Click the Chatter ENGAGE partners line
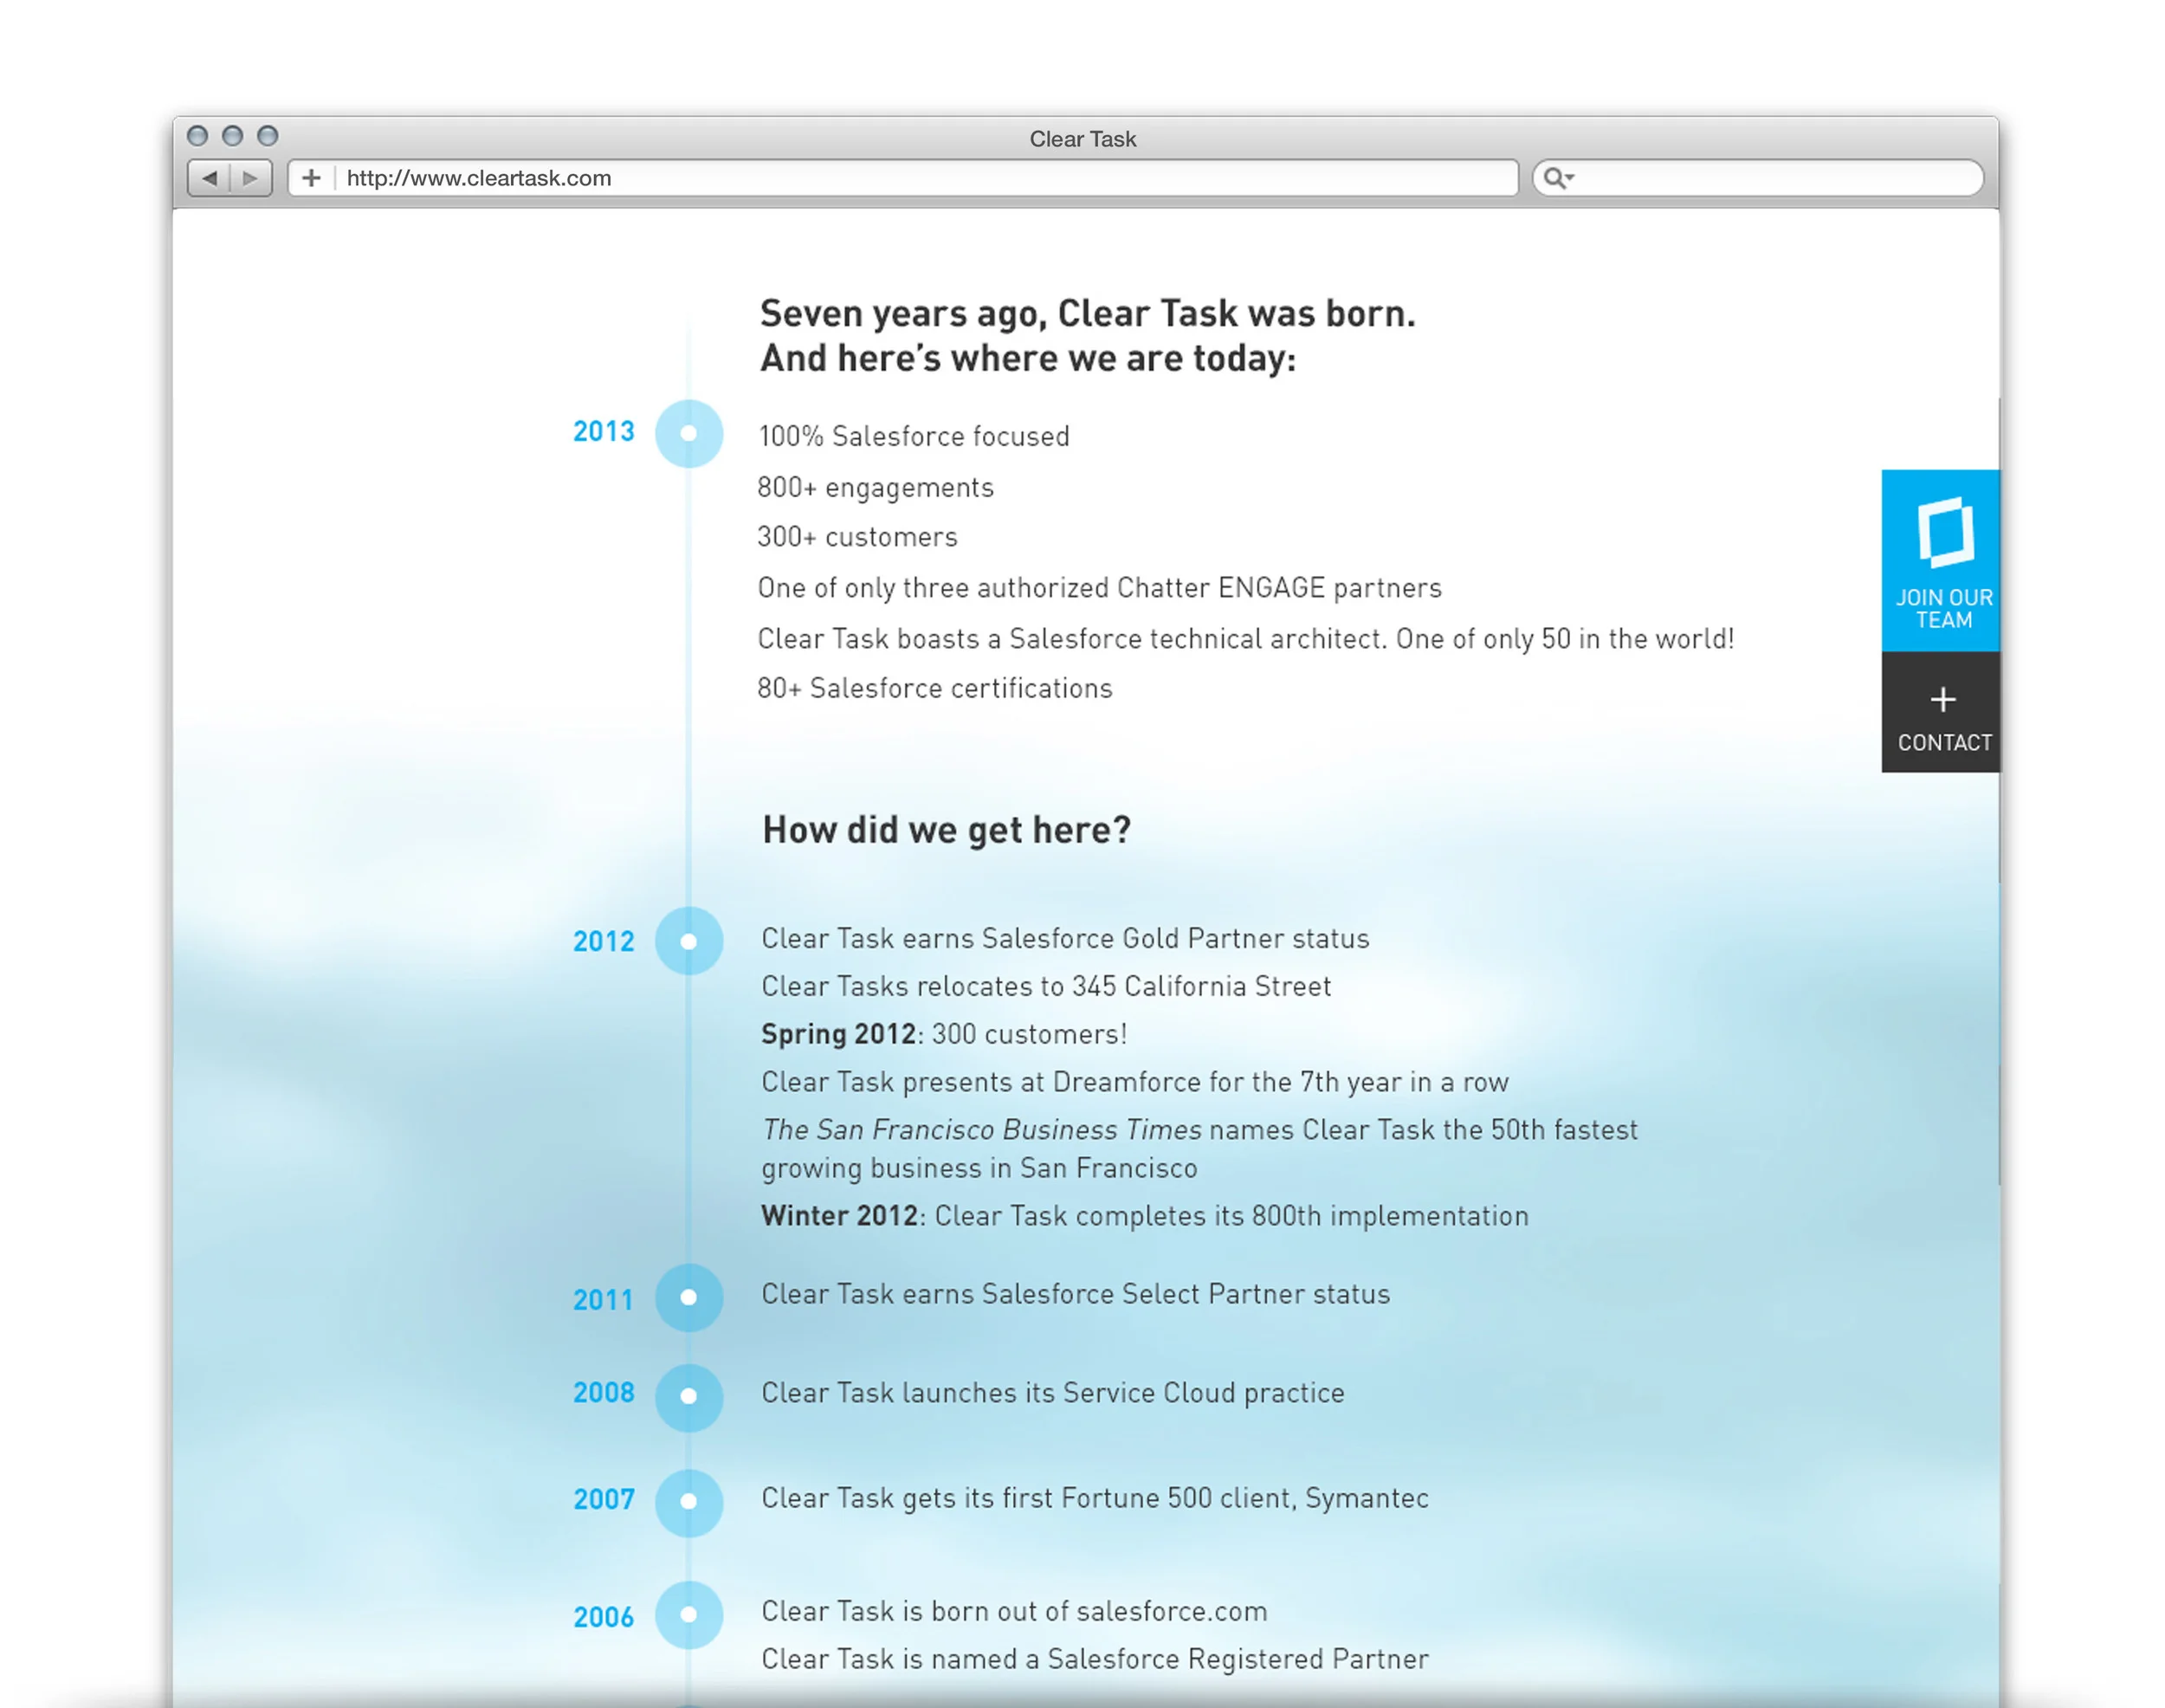Viewport: 2165px width, 1708px height. tap(1100, 588)
